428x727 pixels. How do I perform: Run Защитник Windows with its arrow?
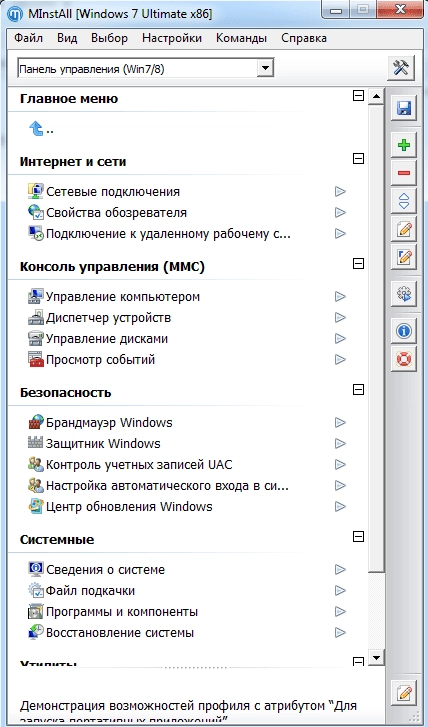tap(340, 443)
